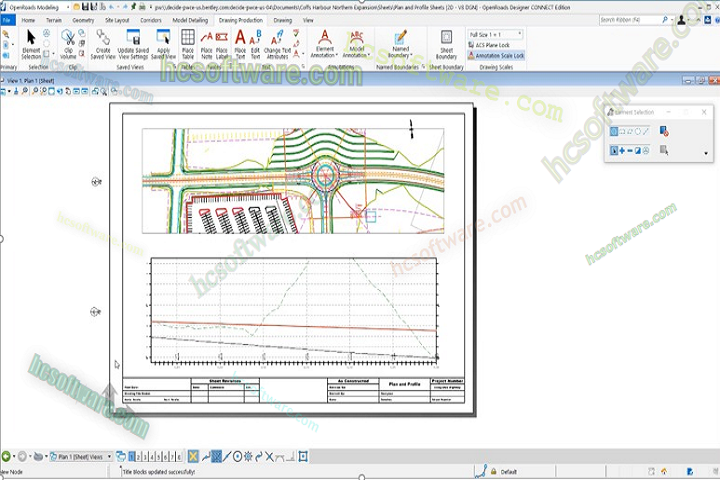Screen dimensions: 720x480
Task: Select the Element Selection tool in ribbon
Action: (31, 44)
